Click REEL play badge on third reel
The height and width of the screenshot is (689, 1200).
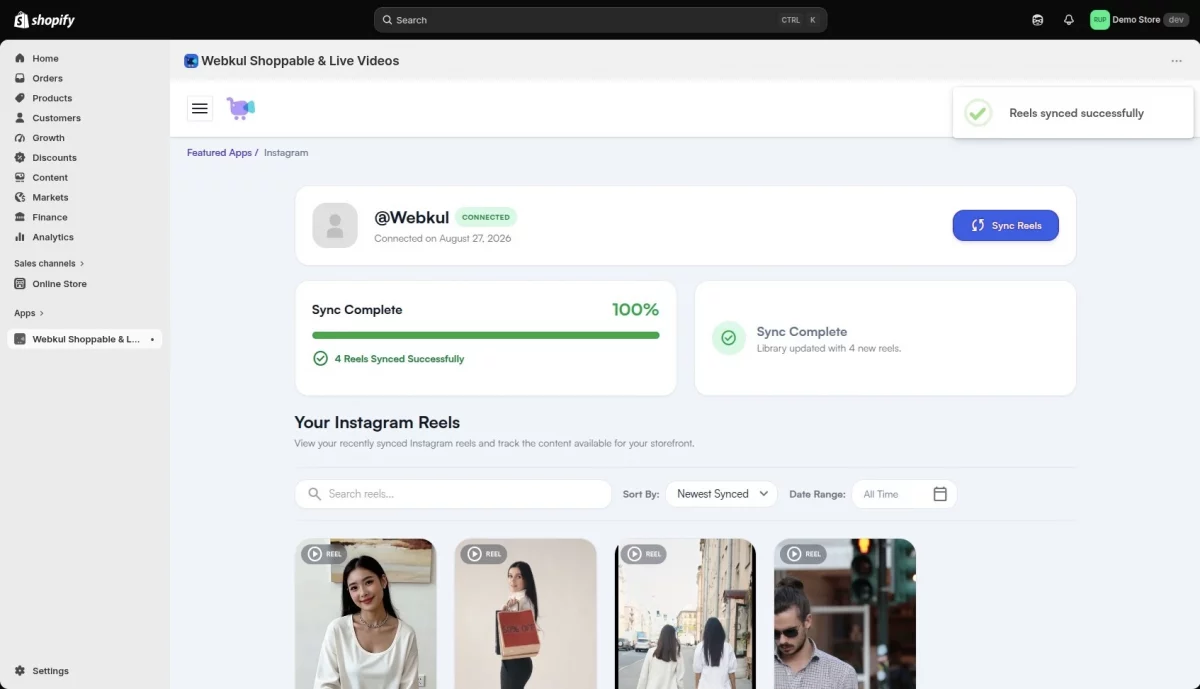[x=643, y=554]
